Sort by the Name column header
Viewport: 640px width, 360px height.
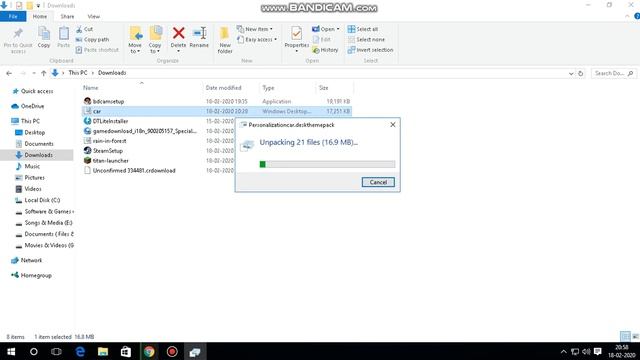coord(91,88)
